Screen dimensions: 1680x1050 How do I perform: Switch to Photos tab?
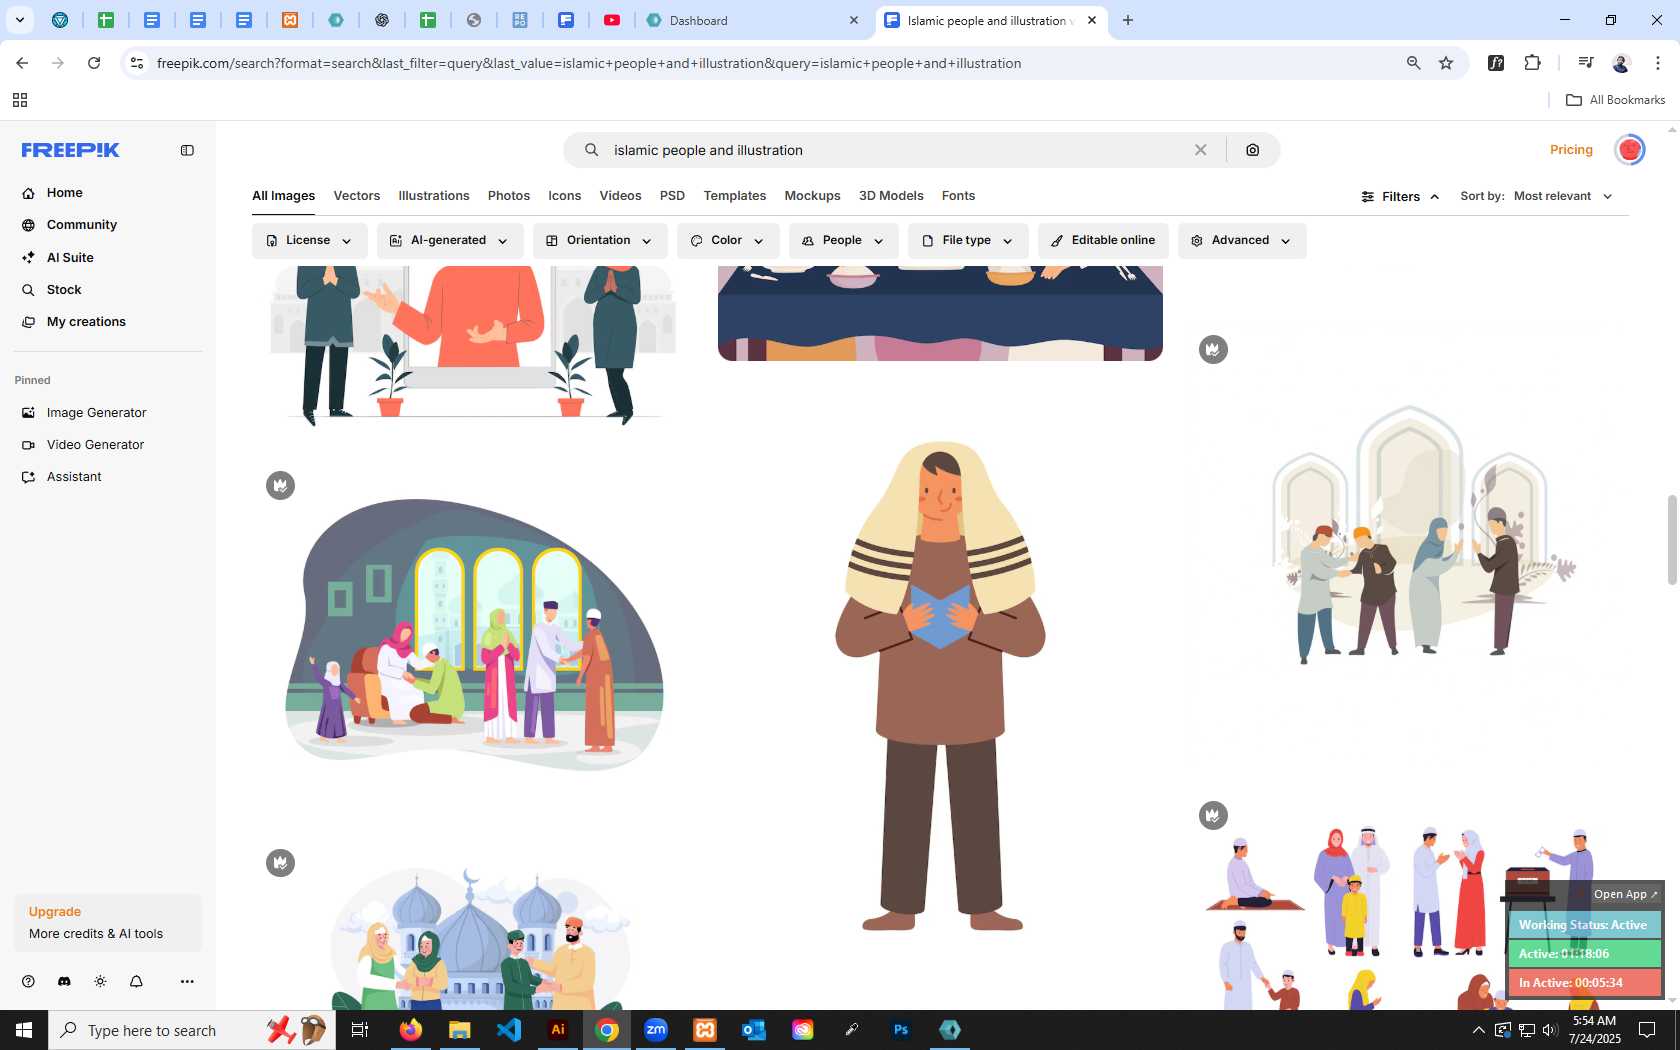pos(509,196)
